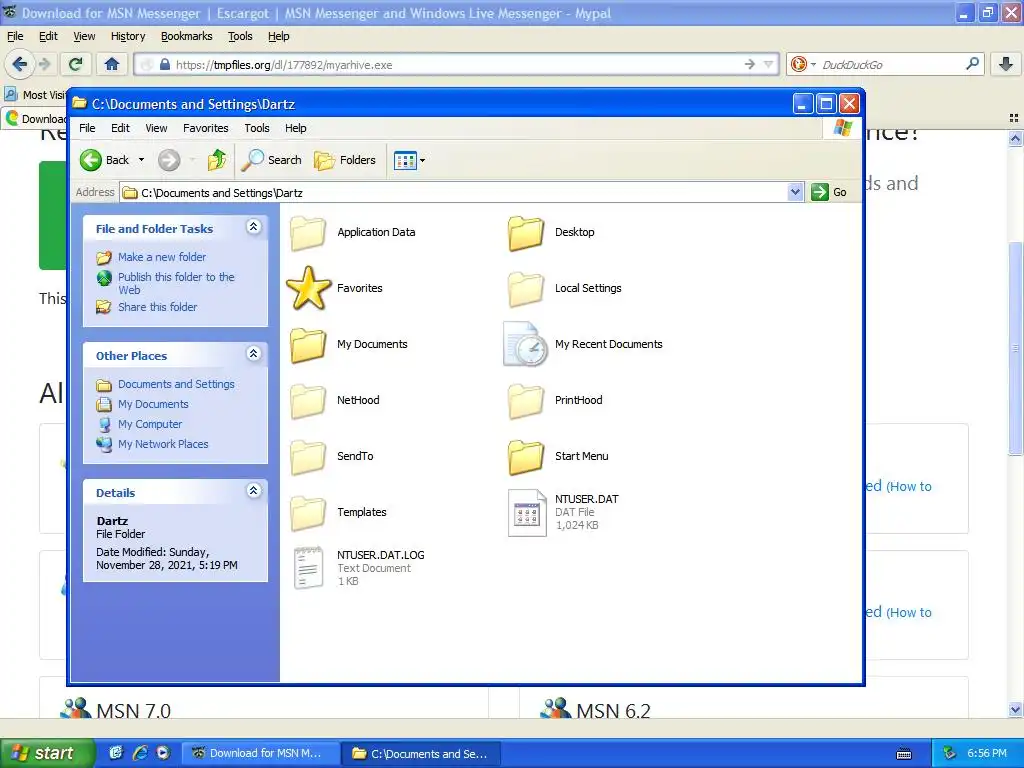Select the Templates folder icon
Image resolution: width=1024 pixels, height=768 pixels.
click(x=308, y=513)
